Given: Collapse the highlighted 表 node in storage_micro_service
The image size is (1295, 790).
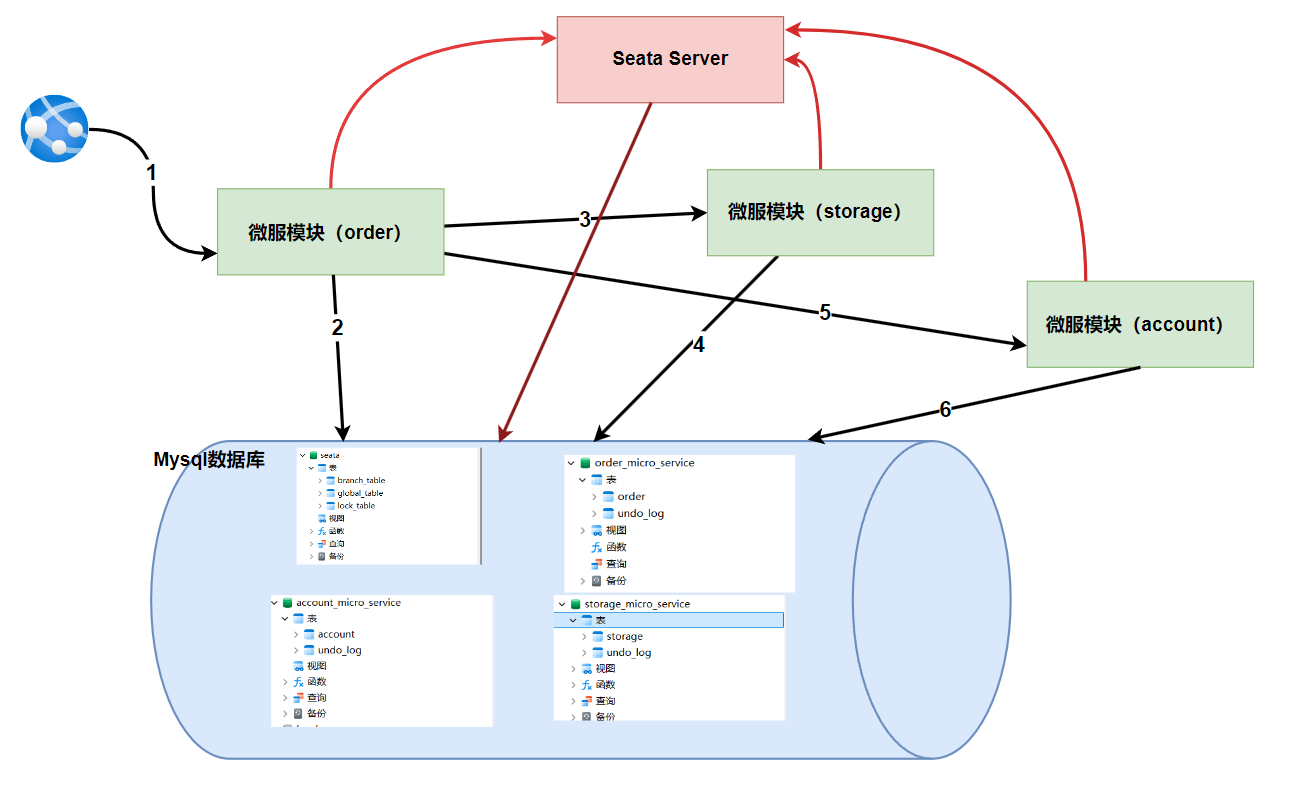Looking at the screenshot, I should (x=573, y=621).
